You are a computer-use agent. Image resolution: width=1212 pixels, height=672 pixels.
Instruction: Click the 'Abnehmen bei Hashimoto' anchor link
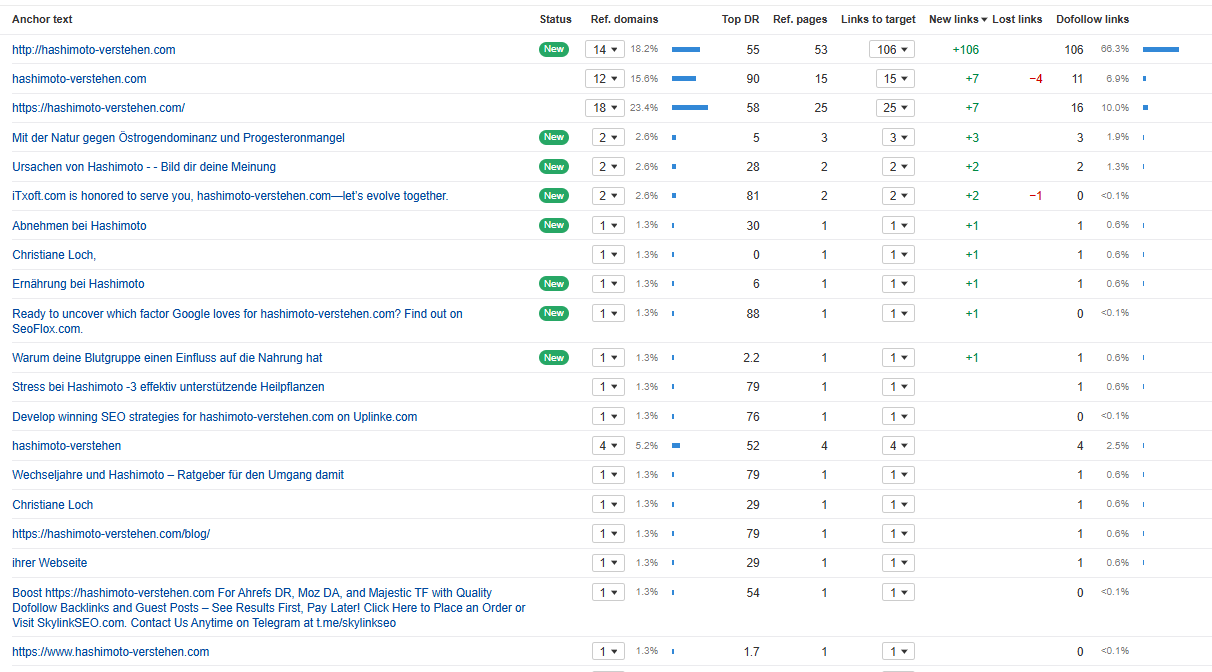(79, 226)
